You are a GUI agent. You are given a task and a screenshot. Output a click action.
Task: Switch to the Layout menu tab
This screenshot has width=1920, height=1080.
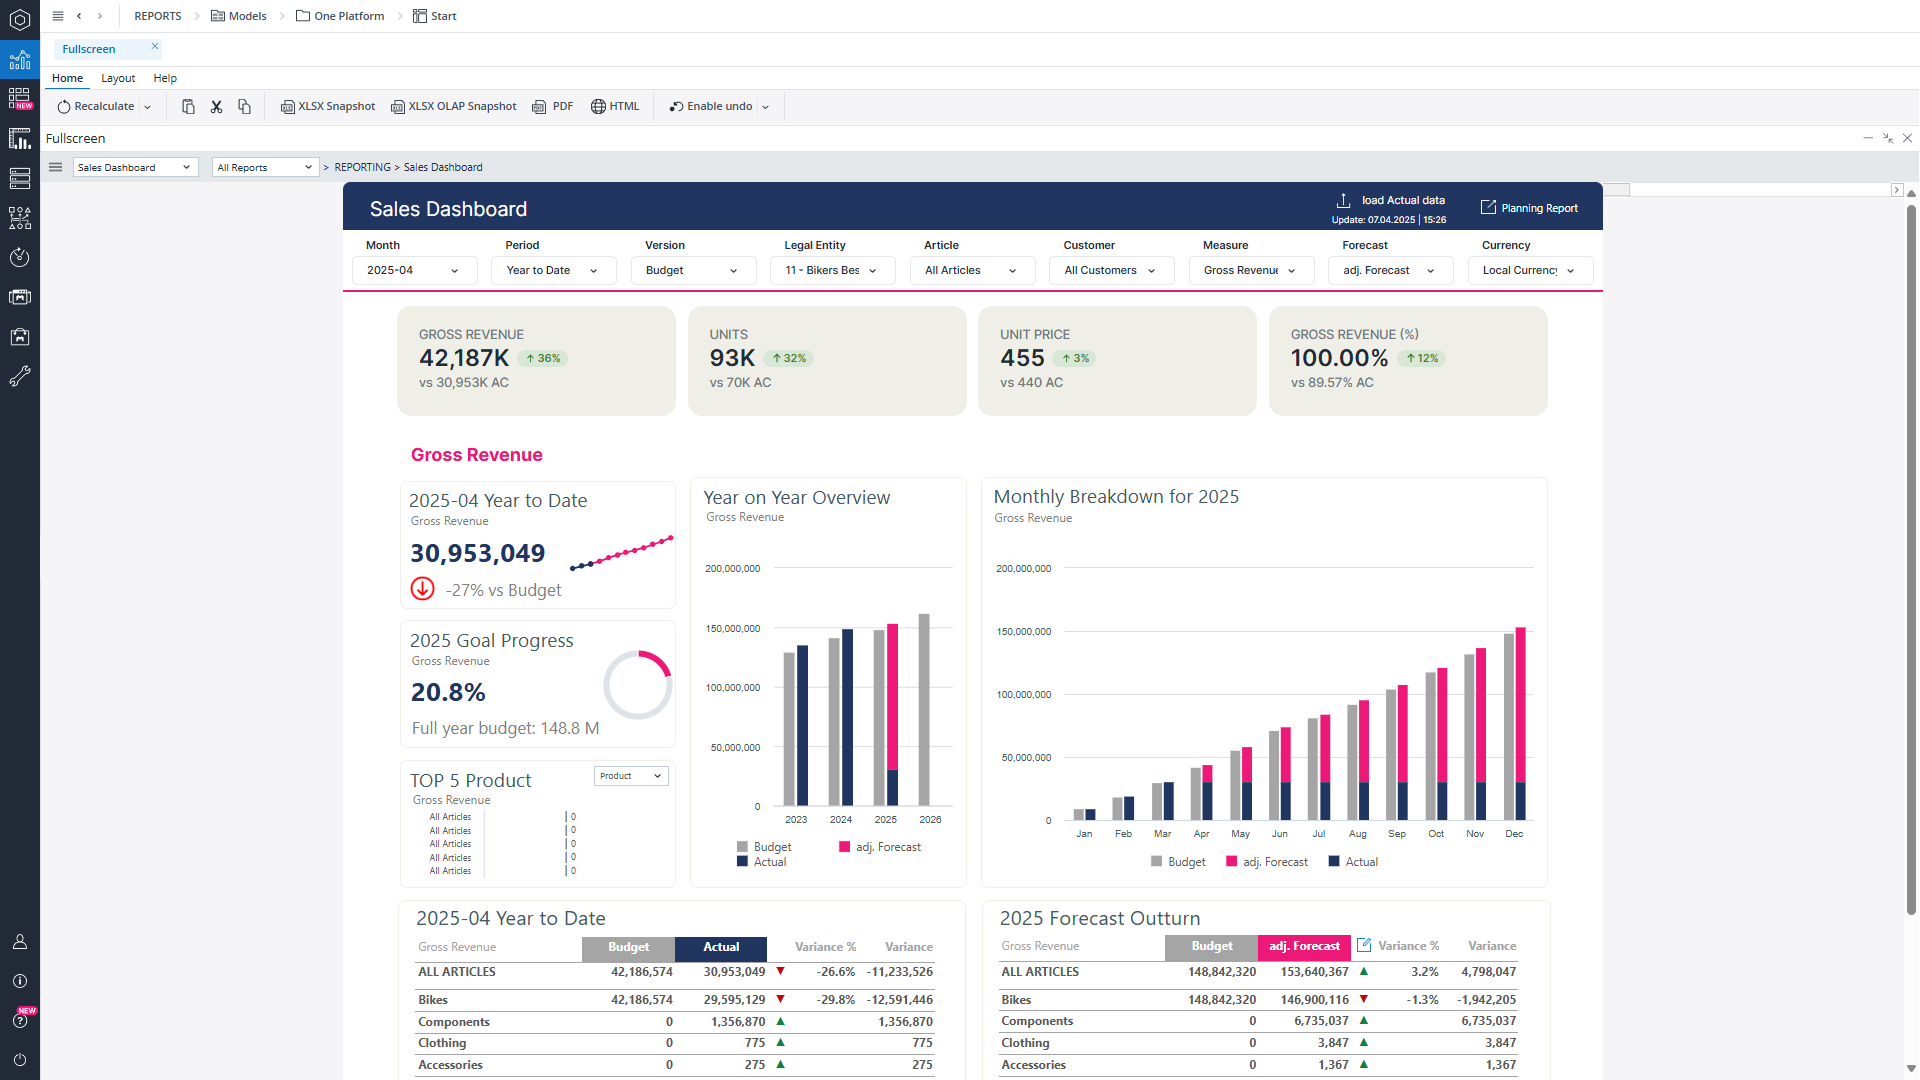tap(118, 78)
